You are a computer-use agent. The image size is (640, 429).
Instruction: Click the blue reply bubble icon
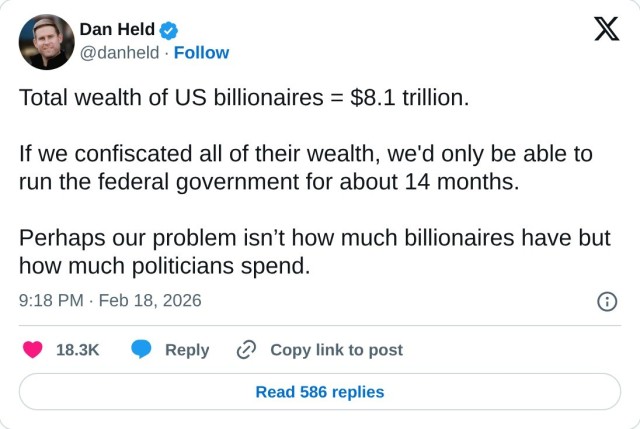142,350
